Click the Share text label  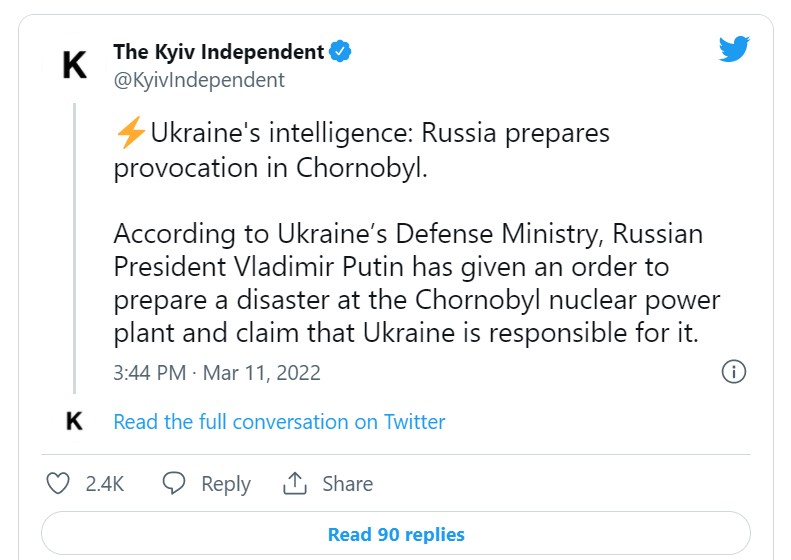tap(347, 484)
